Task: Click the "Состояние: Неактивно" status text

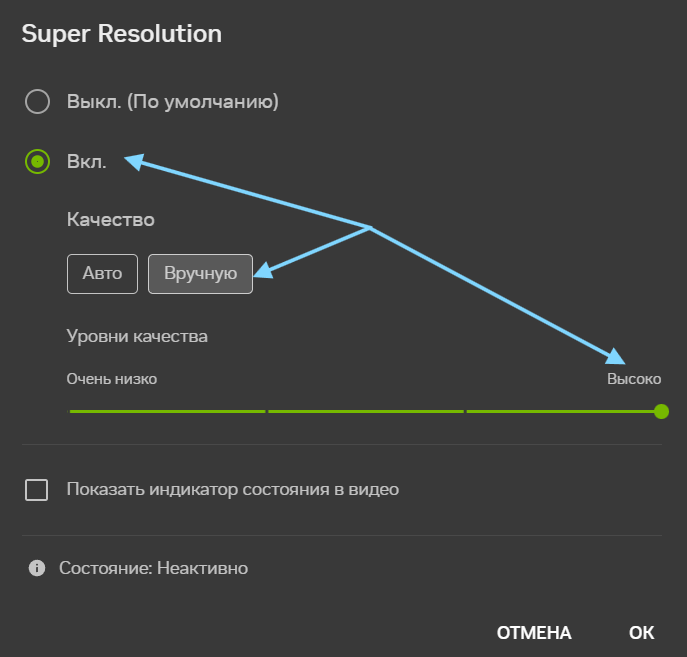Action: point(153,569)
